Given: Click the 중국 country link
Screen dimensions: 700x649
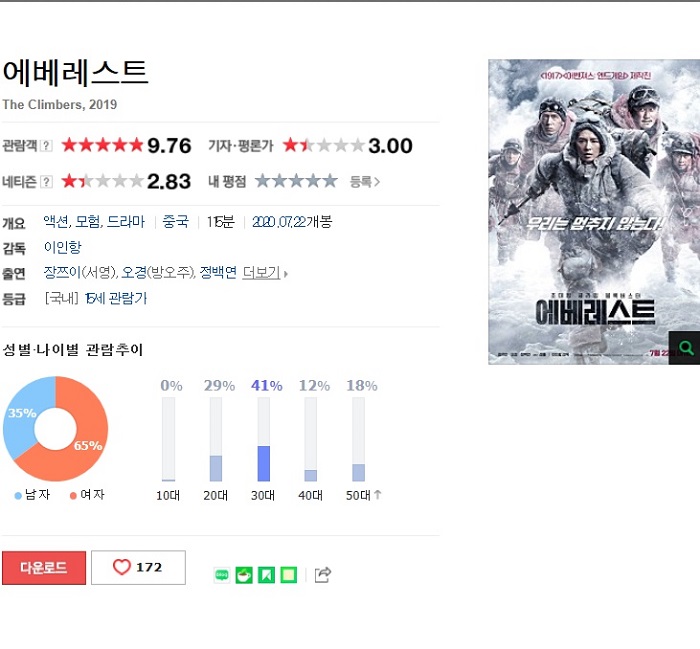Looking at the screenshot, I should (x=175, y=221).
